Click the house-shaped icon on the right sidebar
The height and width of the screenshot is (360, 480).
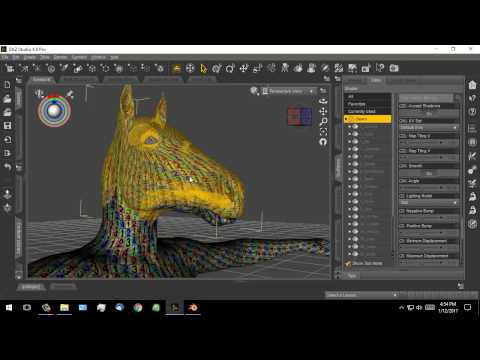472,85
